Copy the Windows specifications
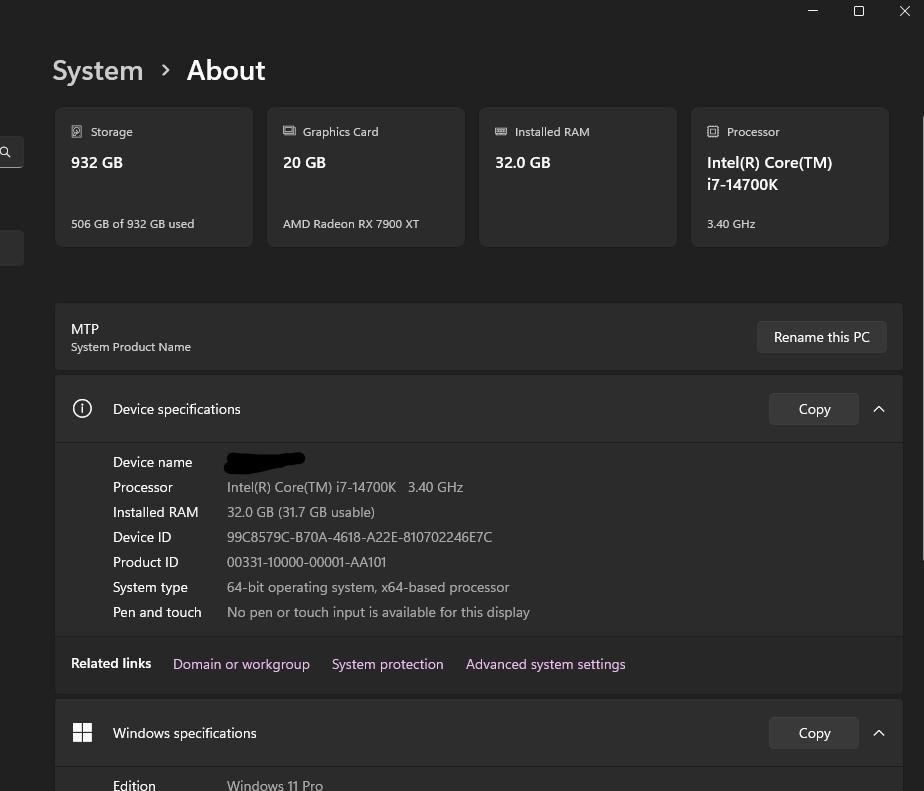 coord(814,733)
